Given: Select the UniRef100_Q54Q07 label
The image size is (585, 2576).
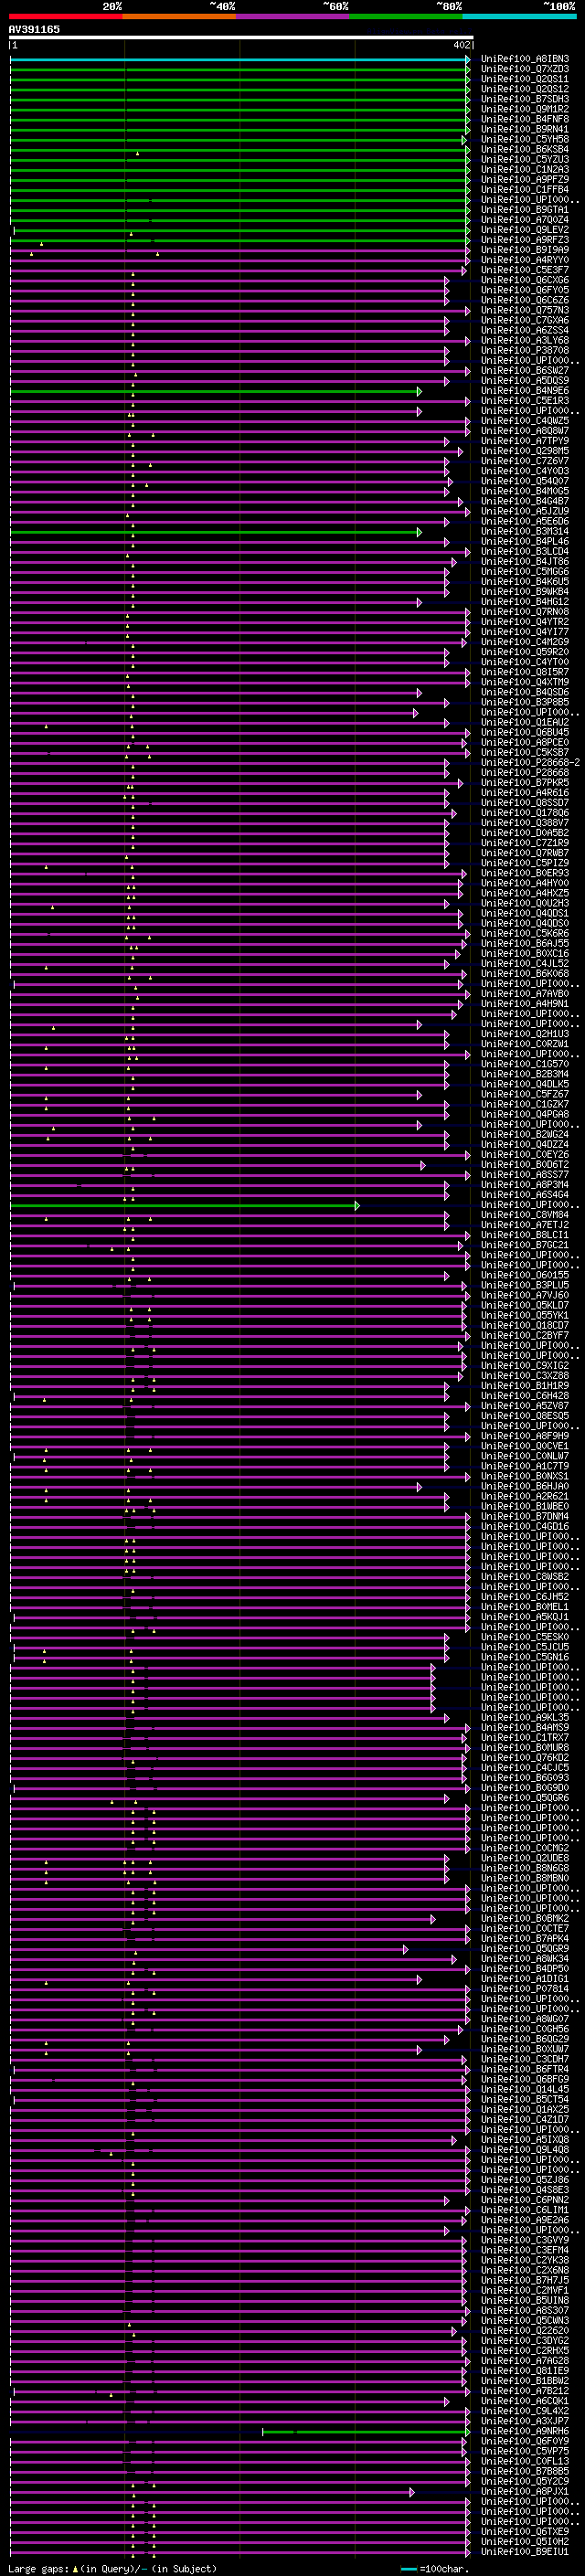Looking at the screenshot, I should 525,481.
